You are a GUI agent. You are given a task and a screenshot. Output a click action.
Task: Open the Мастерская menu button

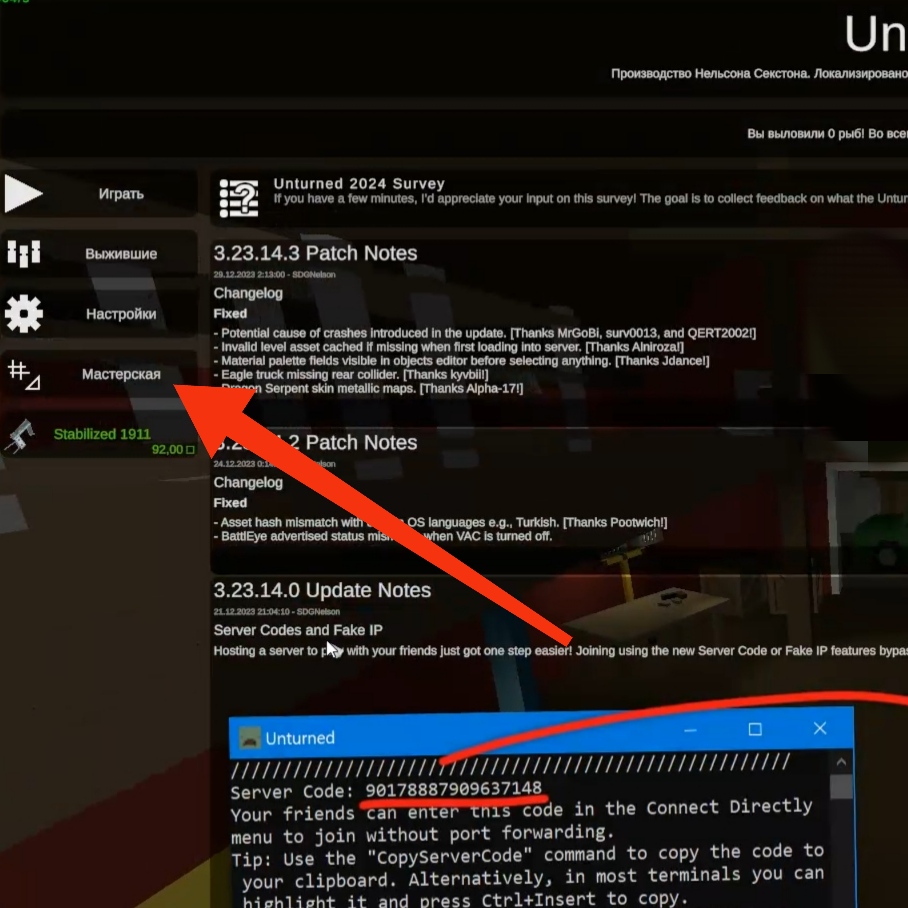pyautogui.click(x=99, y=374)
